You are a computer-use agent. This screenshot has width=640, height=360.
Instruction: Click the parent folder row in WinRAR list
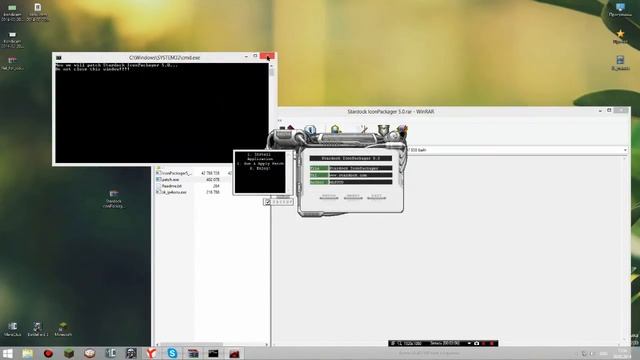[x=159, y=167]
